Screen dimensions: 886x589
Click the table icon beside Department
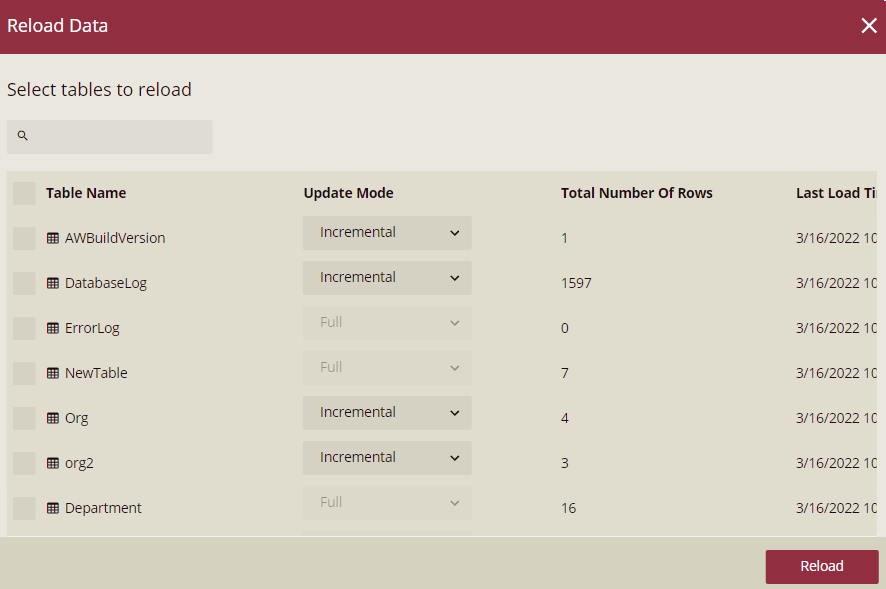click(51, 507)
